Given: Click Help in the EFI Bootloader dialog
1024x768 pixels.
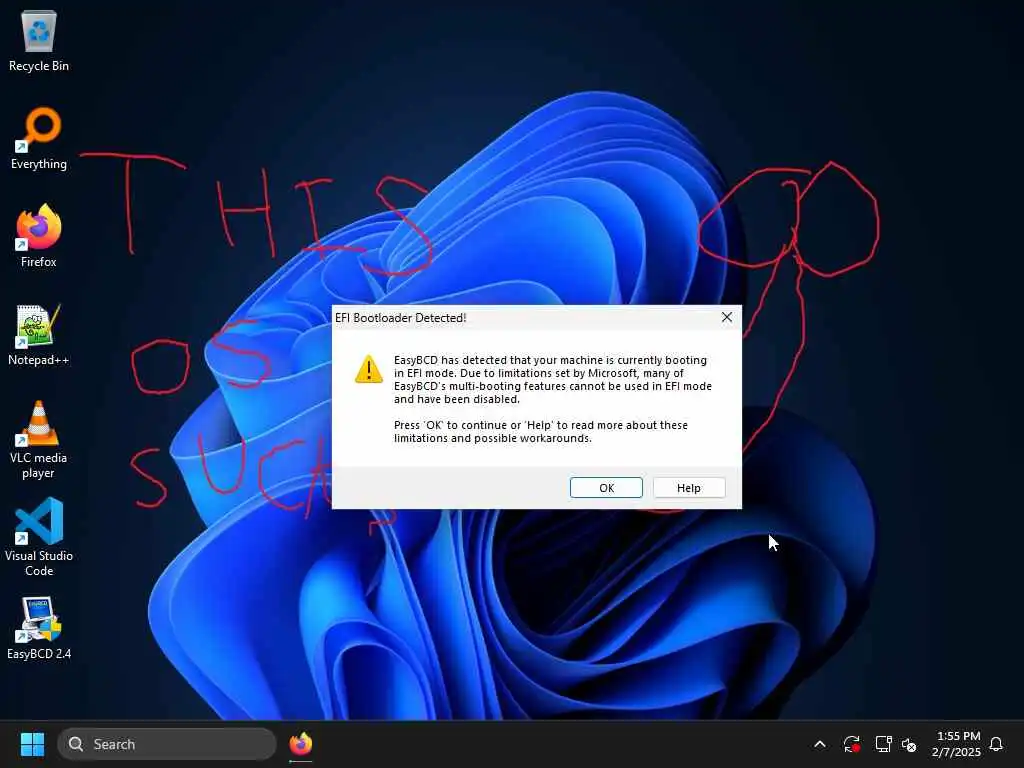Looking at the screenshot, I should tap(688, 488).
